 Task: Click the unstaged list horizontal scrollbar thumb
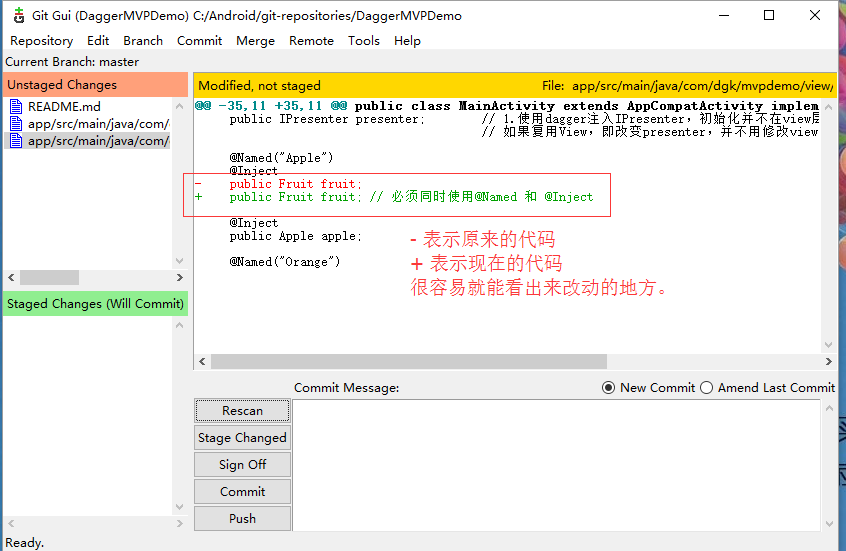point(50,277)
